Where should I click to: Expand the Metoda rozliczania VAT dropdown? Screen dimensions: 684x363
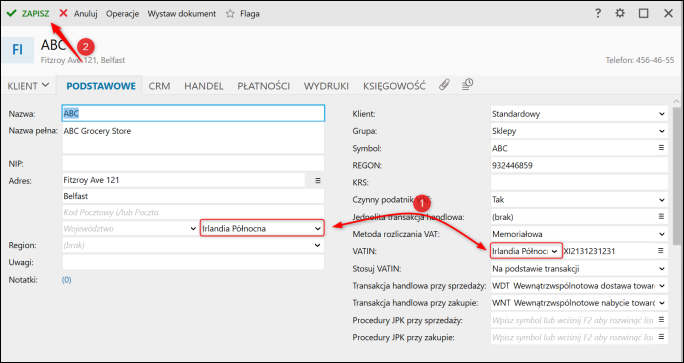click(579, 233)
